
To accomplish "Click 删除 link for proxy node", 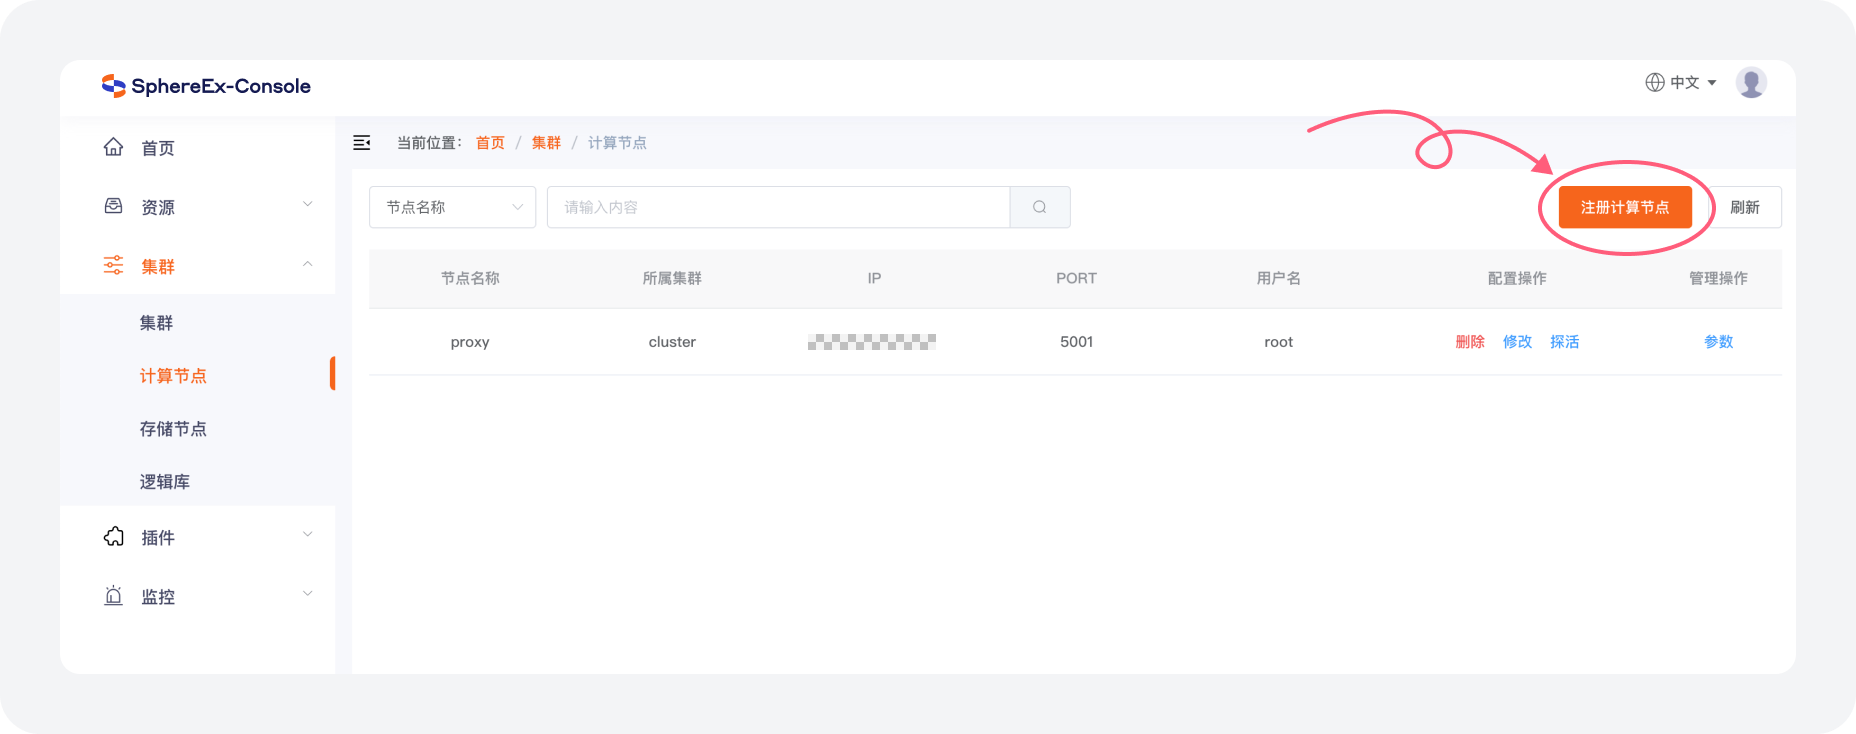I will pos(1470,342).
